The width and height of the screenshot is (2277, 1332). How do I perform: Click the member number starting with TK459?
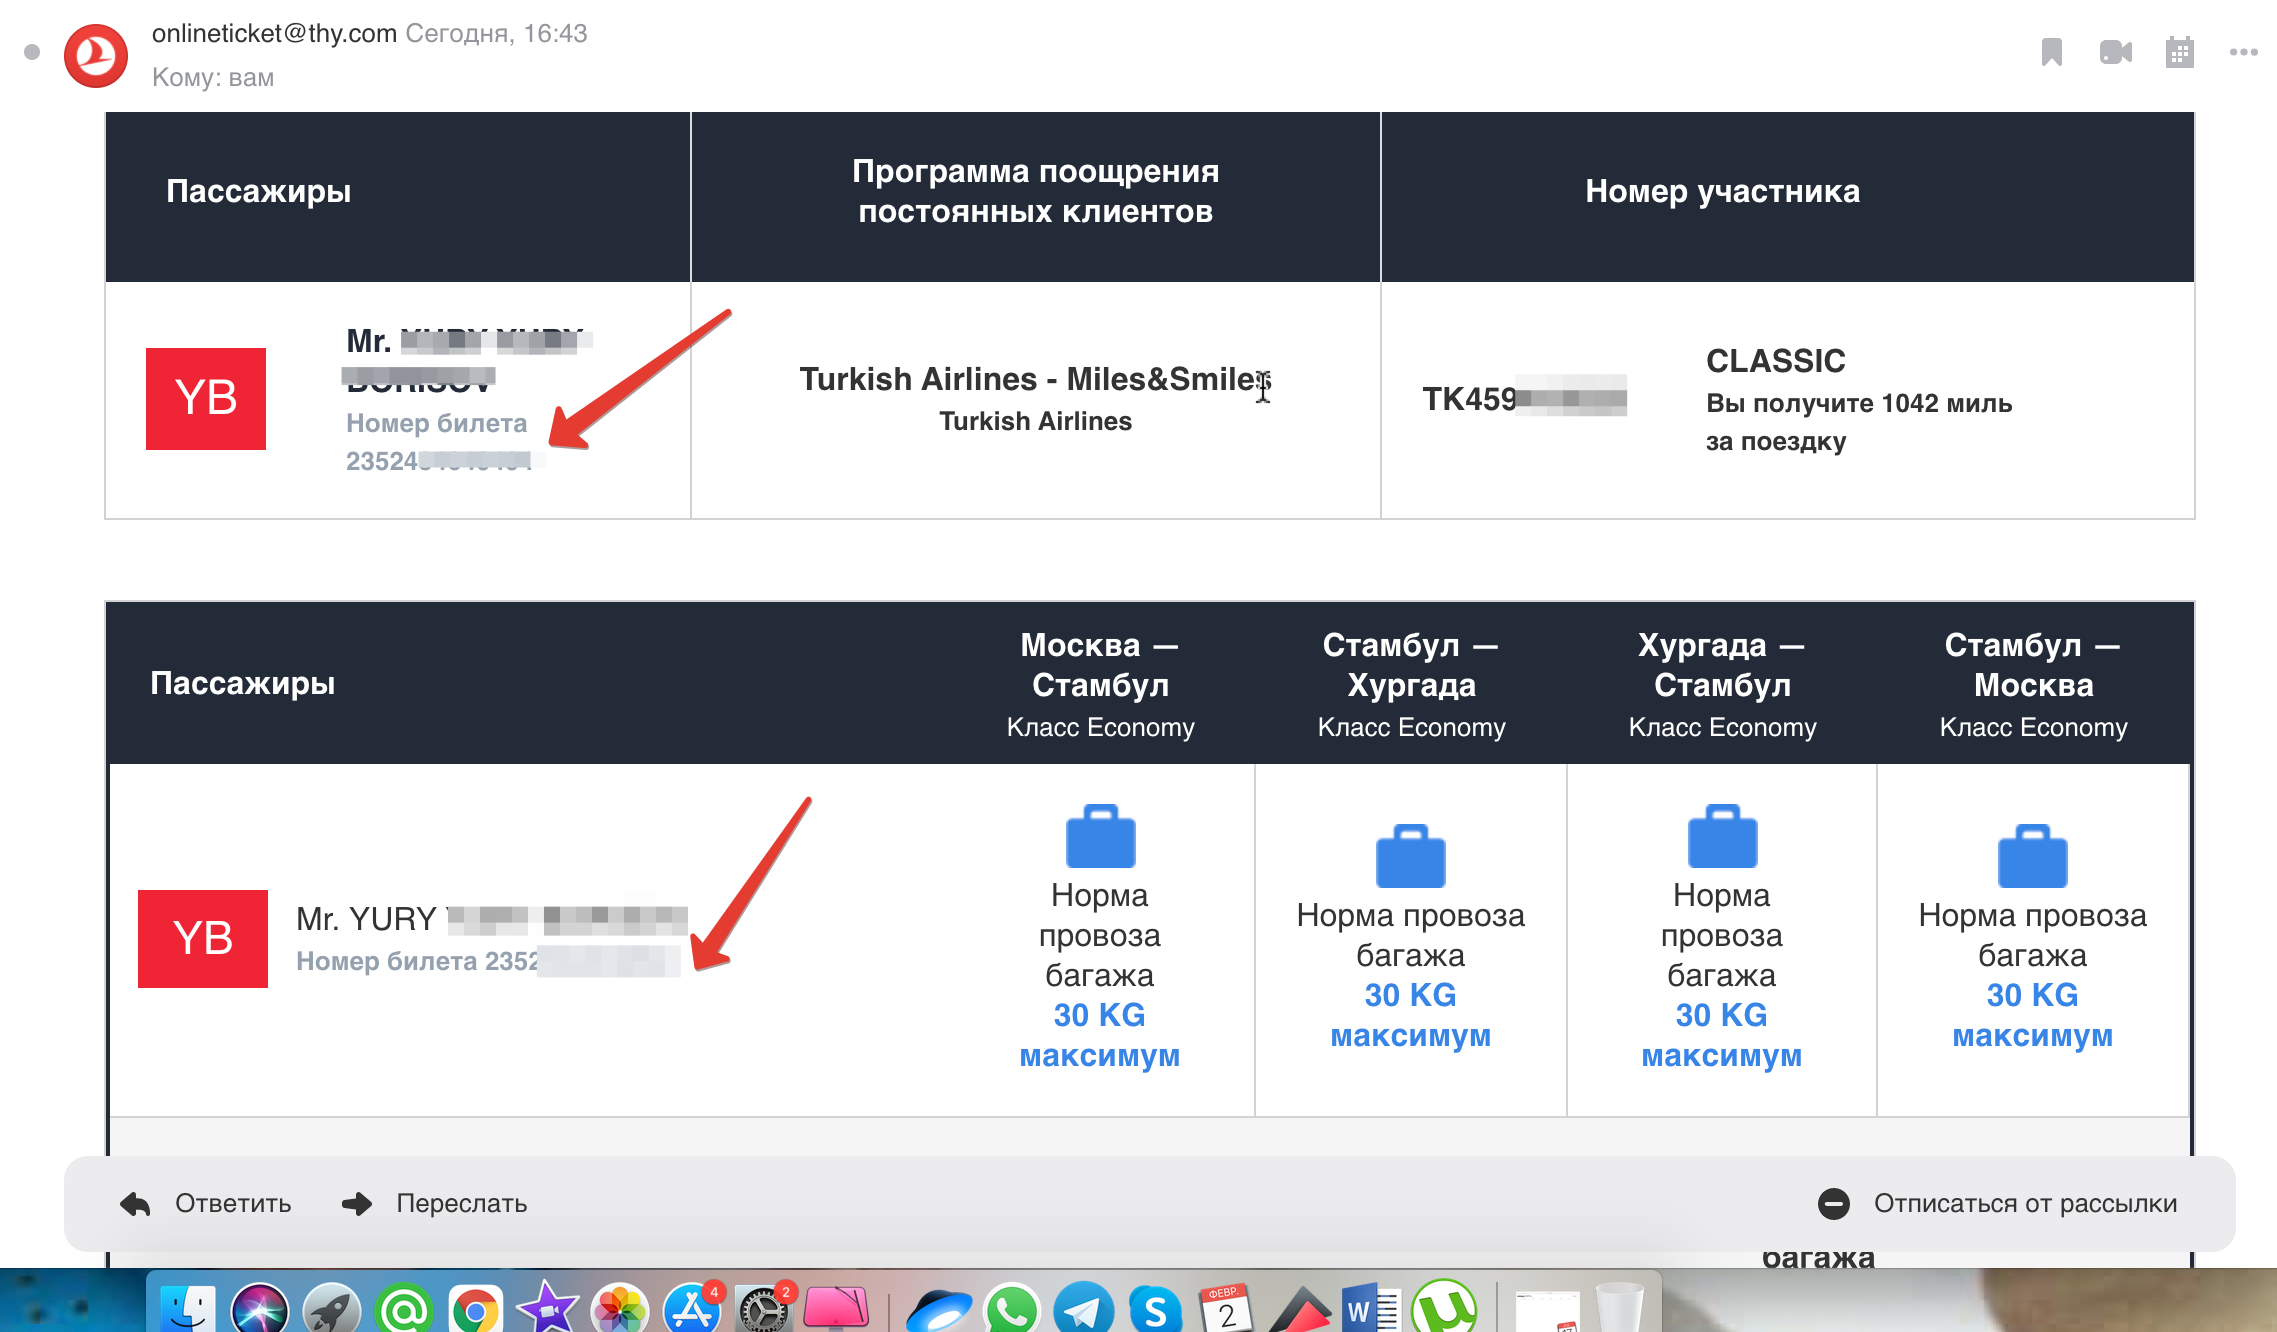1524,399
